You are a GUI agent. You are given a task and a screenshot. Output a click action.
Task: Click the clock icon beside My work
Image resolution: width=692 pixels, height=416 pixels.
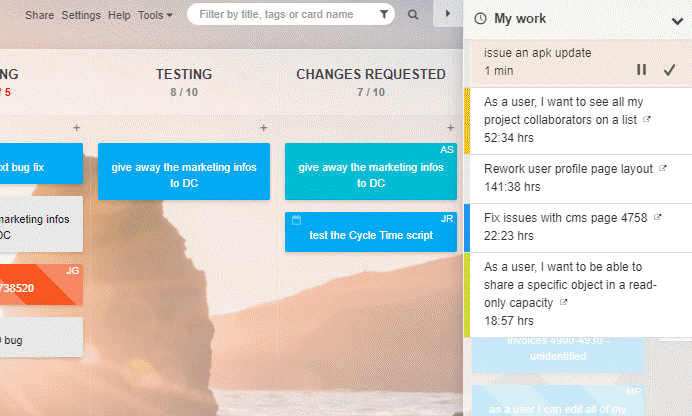point(480,19)
